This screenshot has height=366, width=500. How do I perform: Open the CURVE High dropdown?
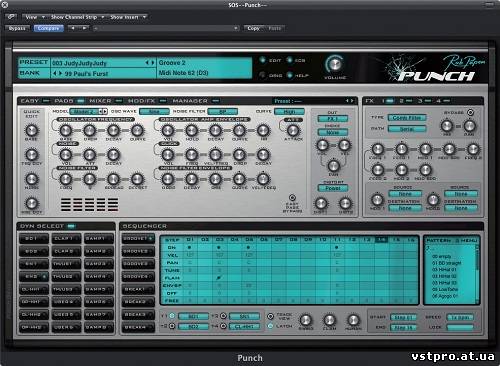[x=289, y=111]
